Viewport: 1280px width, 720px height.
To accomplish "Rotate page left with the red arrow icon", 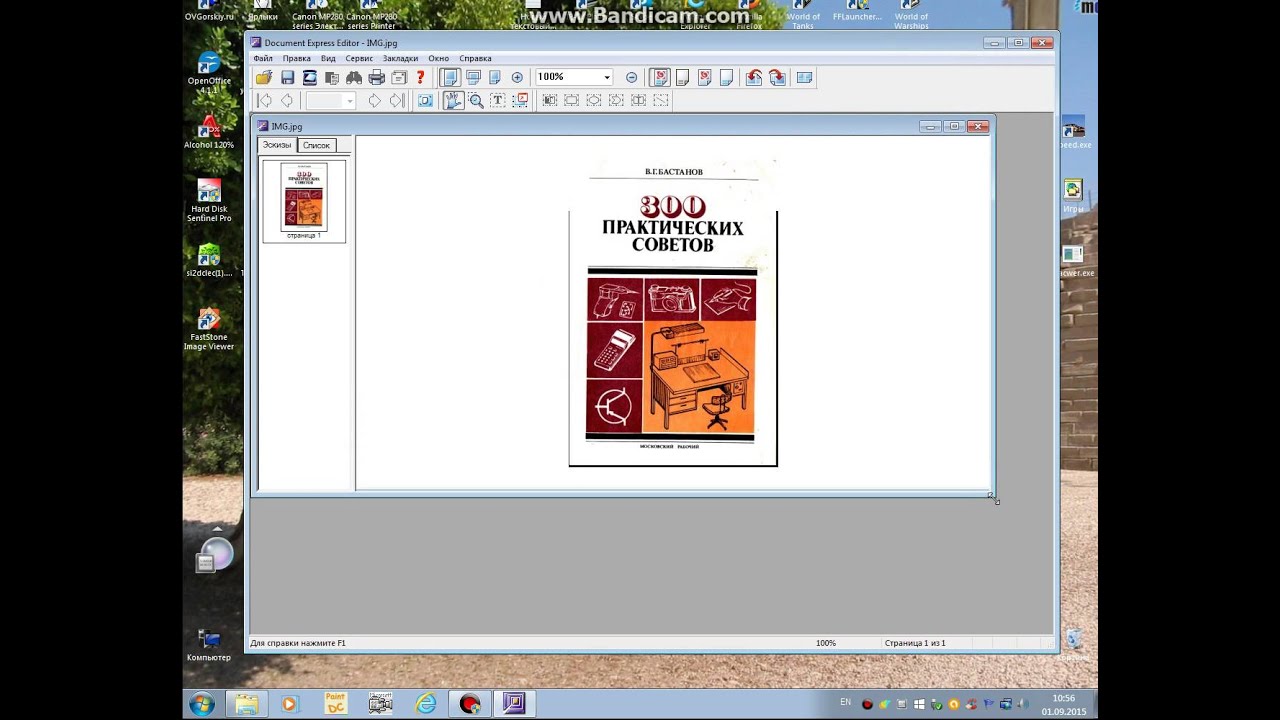I will (754, 77).
